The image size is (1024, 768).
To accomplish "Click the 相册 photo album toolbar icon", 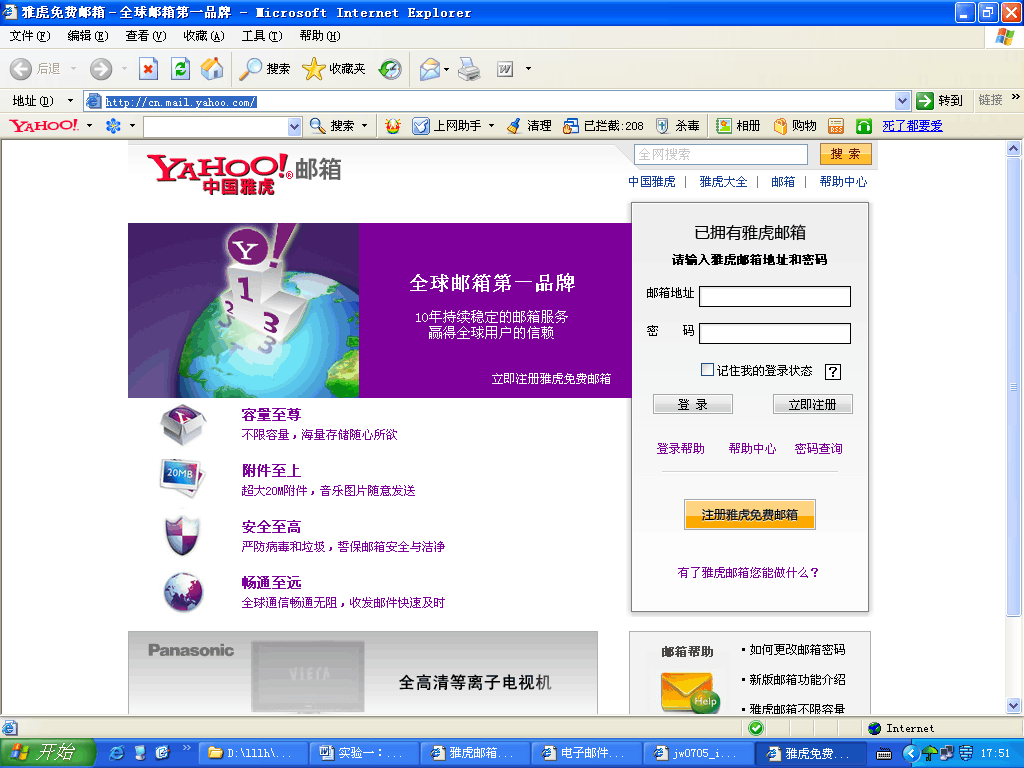I will 724,126.
